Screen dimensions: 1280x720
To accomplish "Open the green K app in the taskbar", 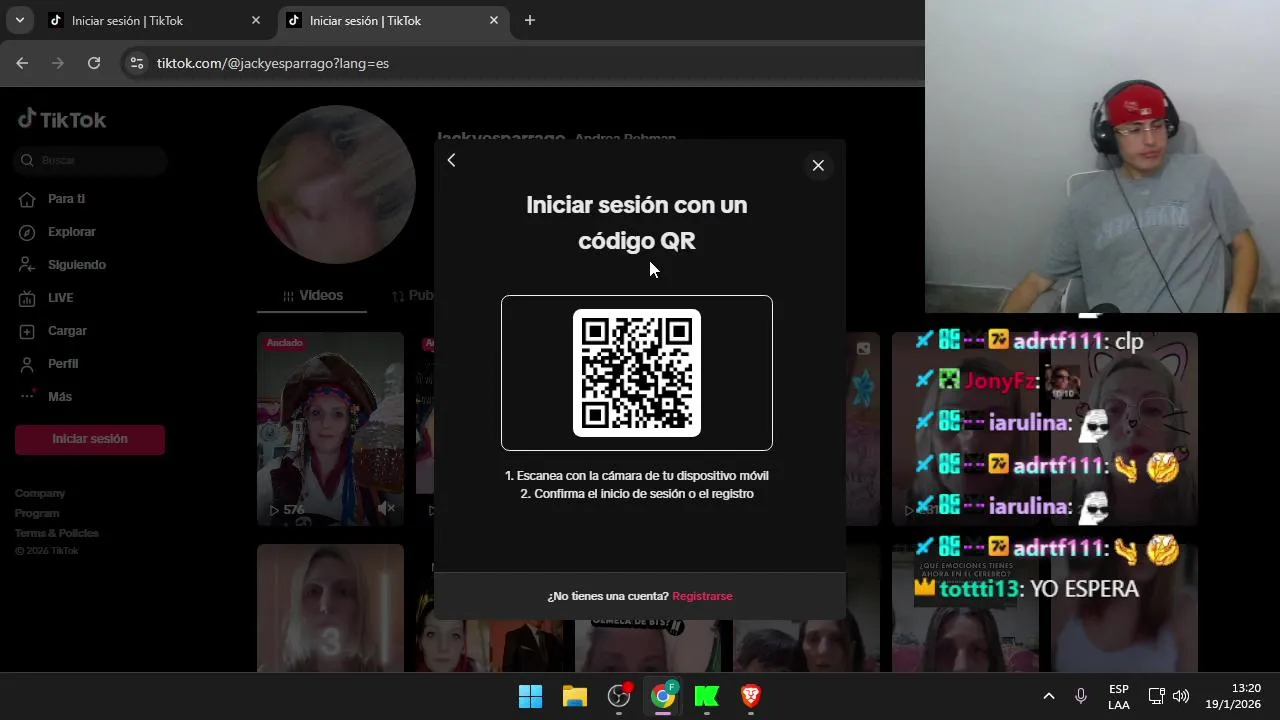I will click(x=707, y=696).
